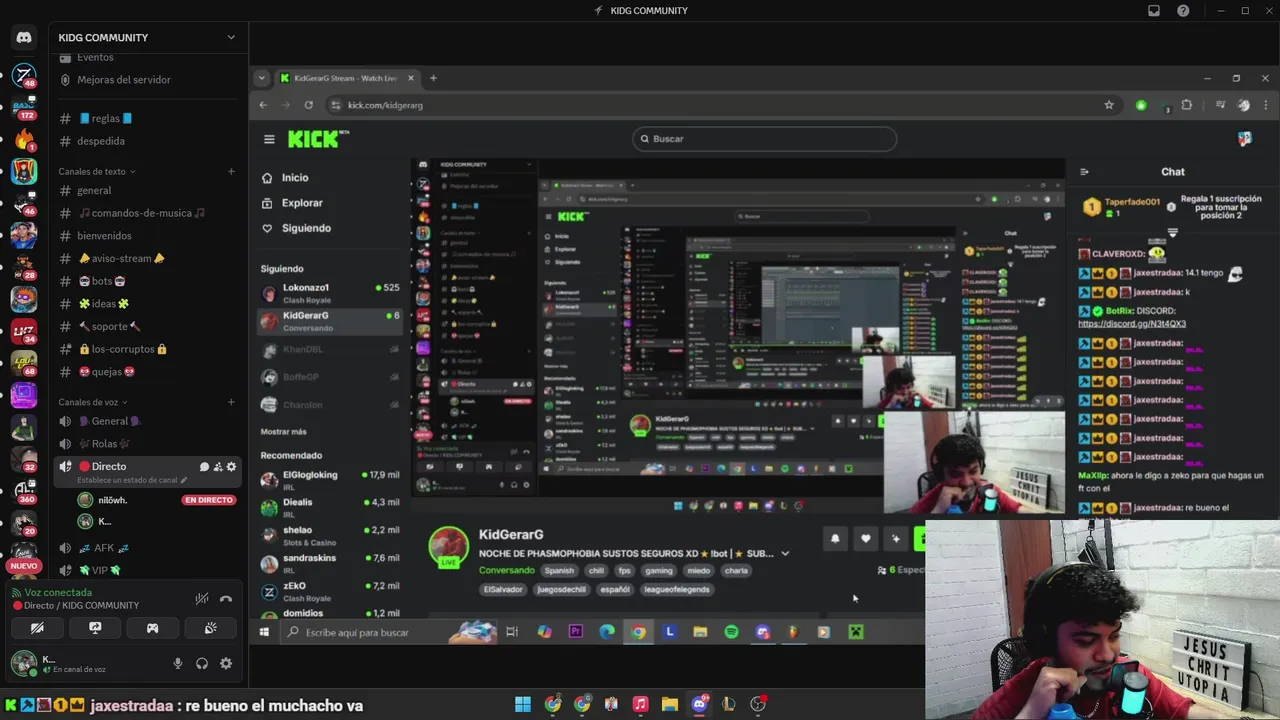Viewport: 1280px width, 720px height.
Task: Open the soporte channel
Action: click(x=109, y=326)
